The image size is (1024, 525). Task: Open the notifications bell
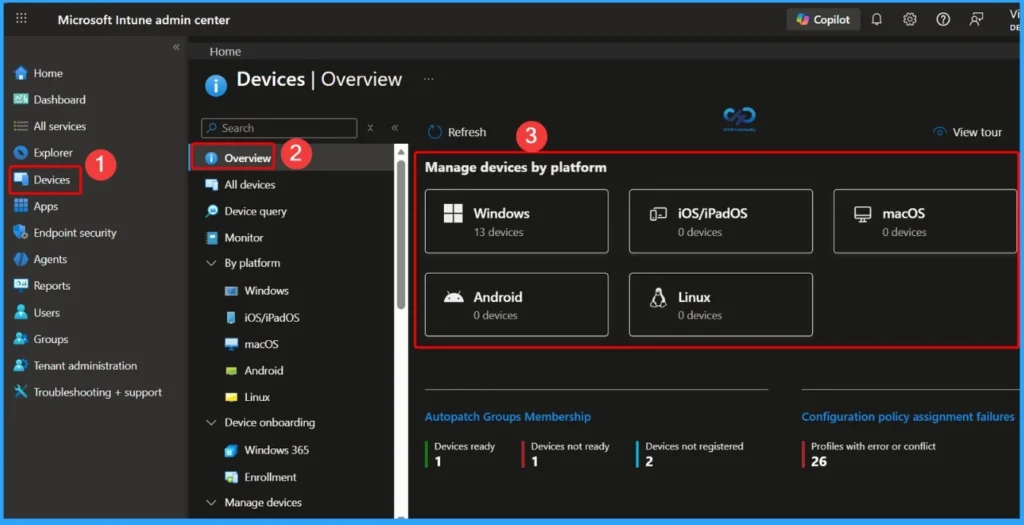(876, 20)
